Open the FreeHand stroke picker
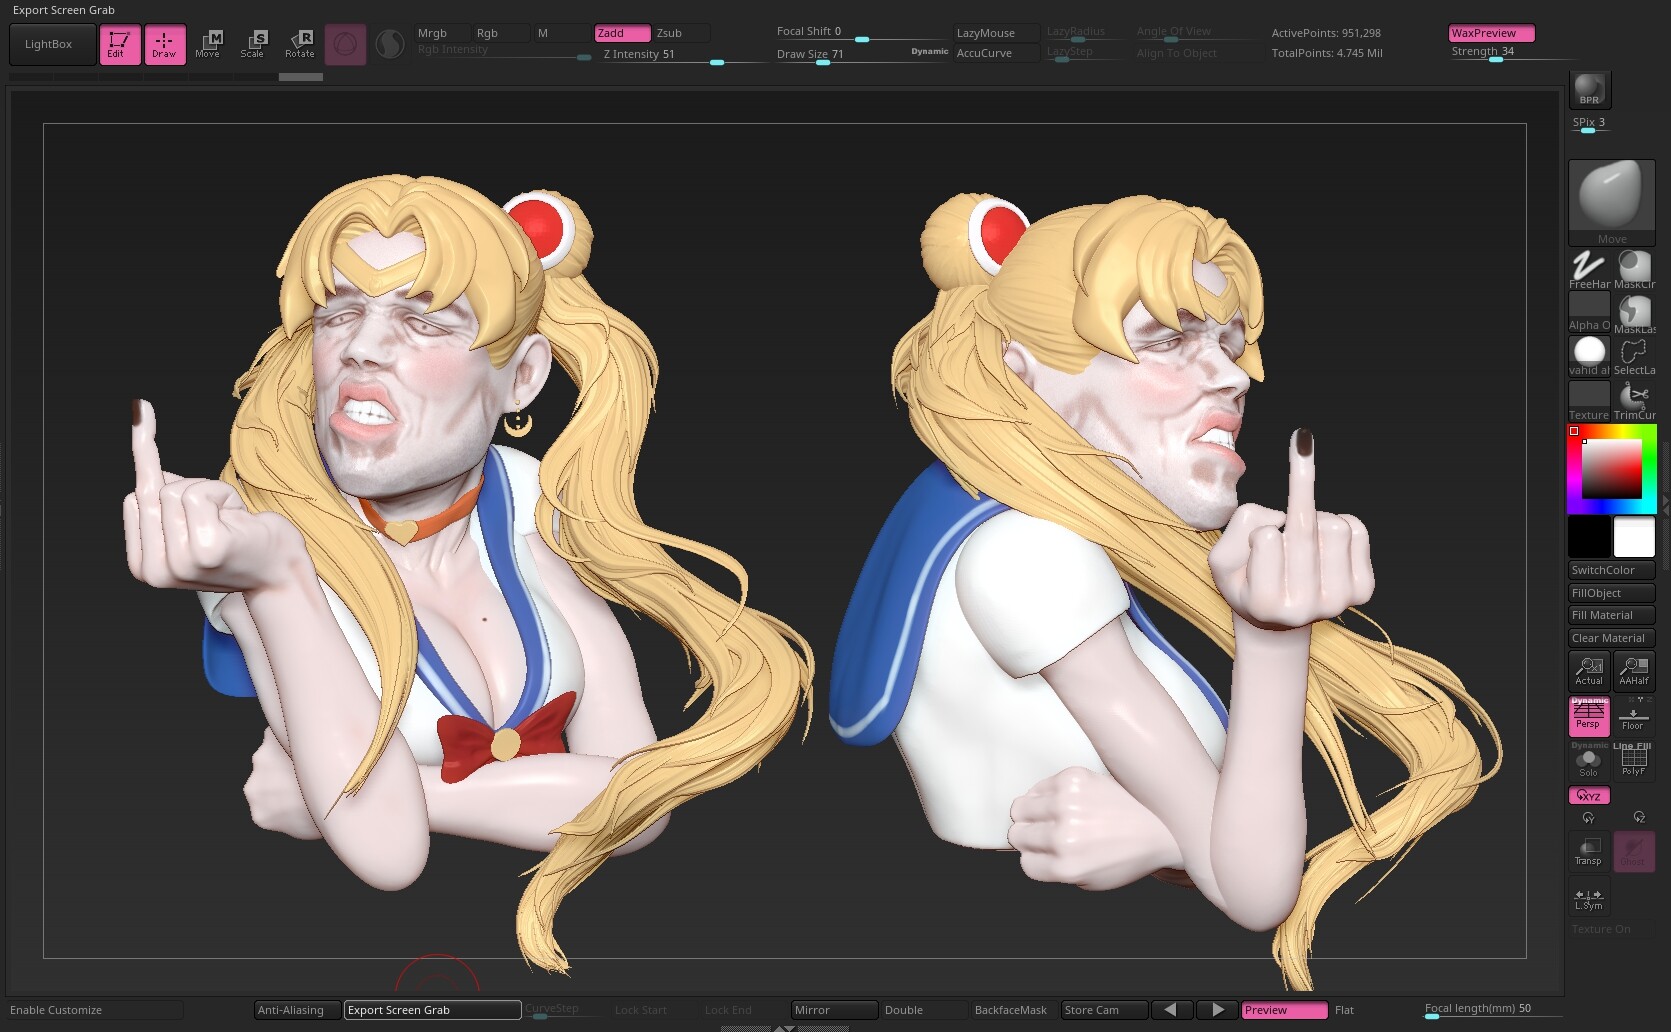Viewport: 1671px width, 1032px height. (x=1589, y=270)
